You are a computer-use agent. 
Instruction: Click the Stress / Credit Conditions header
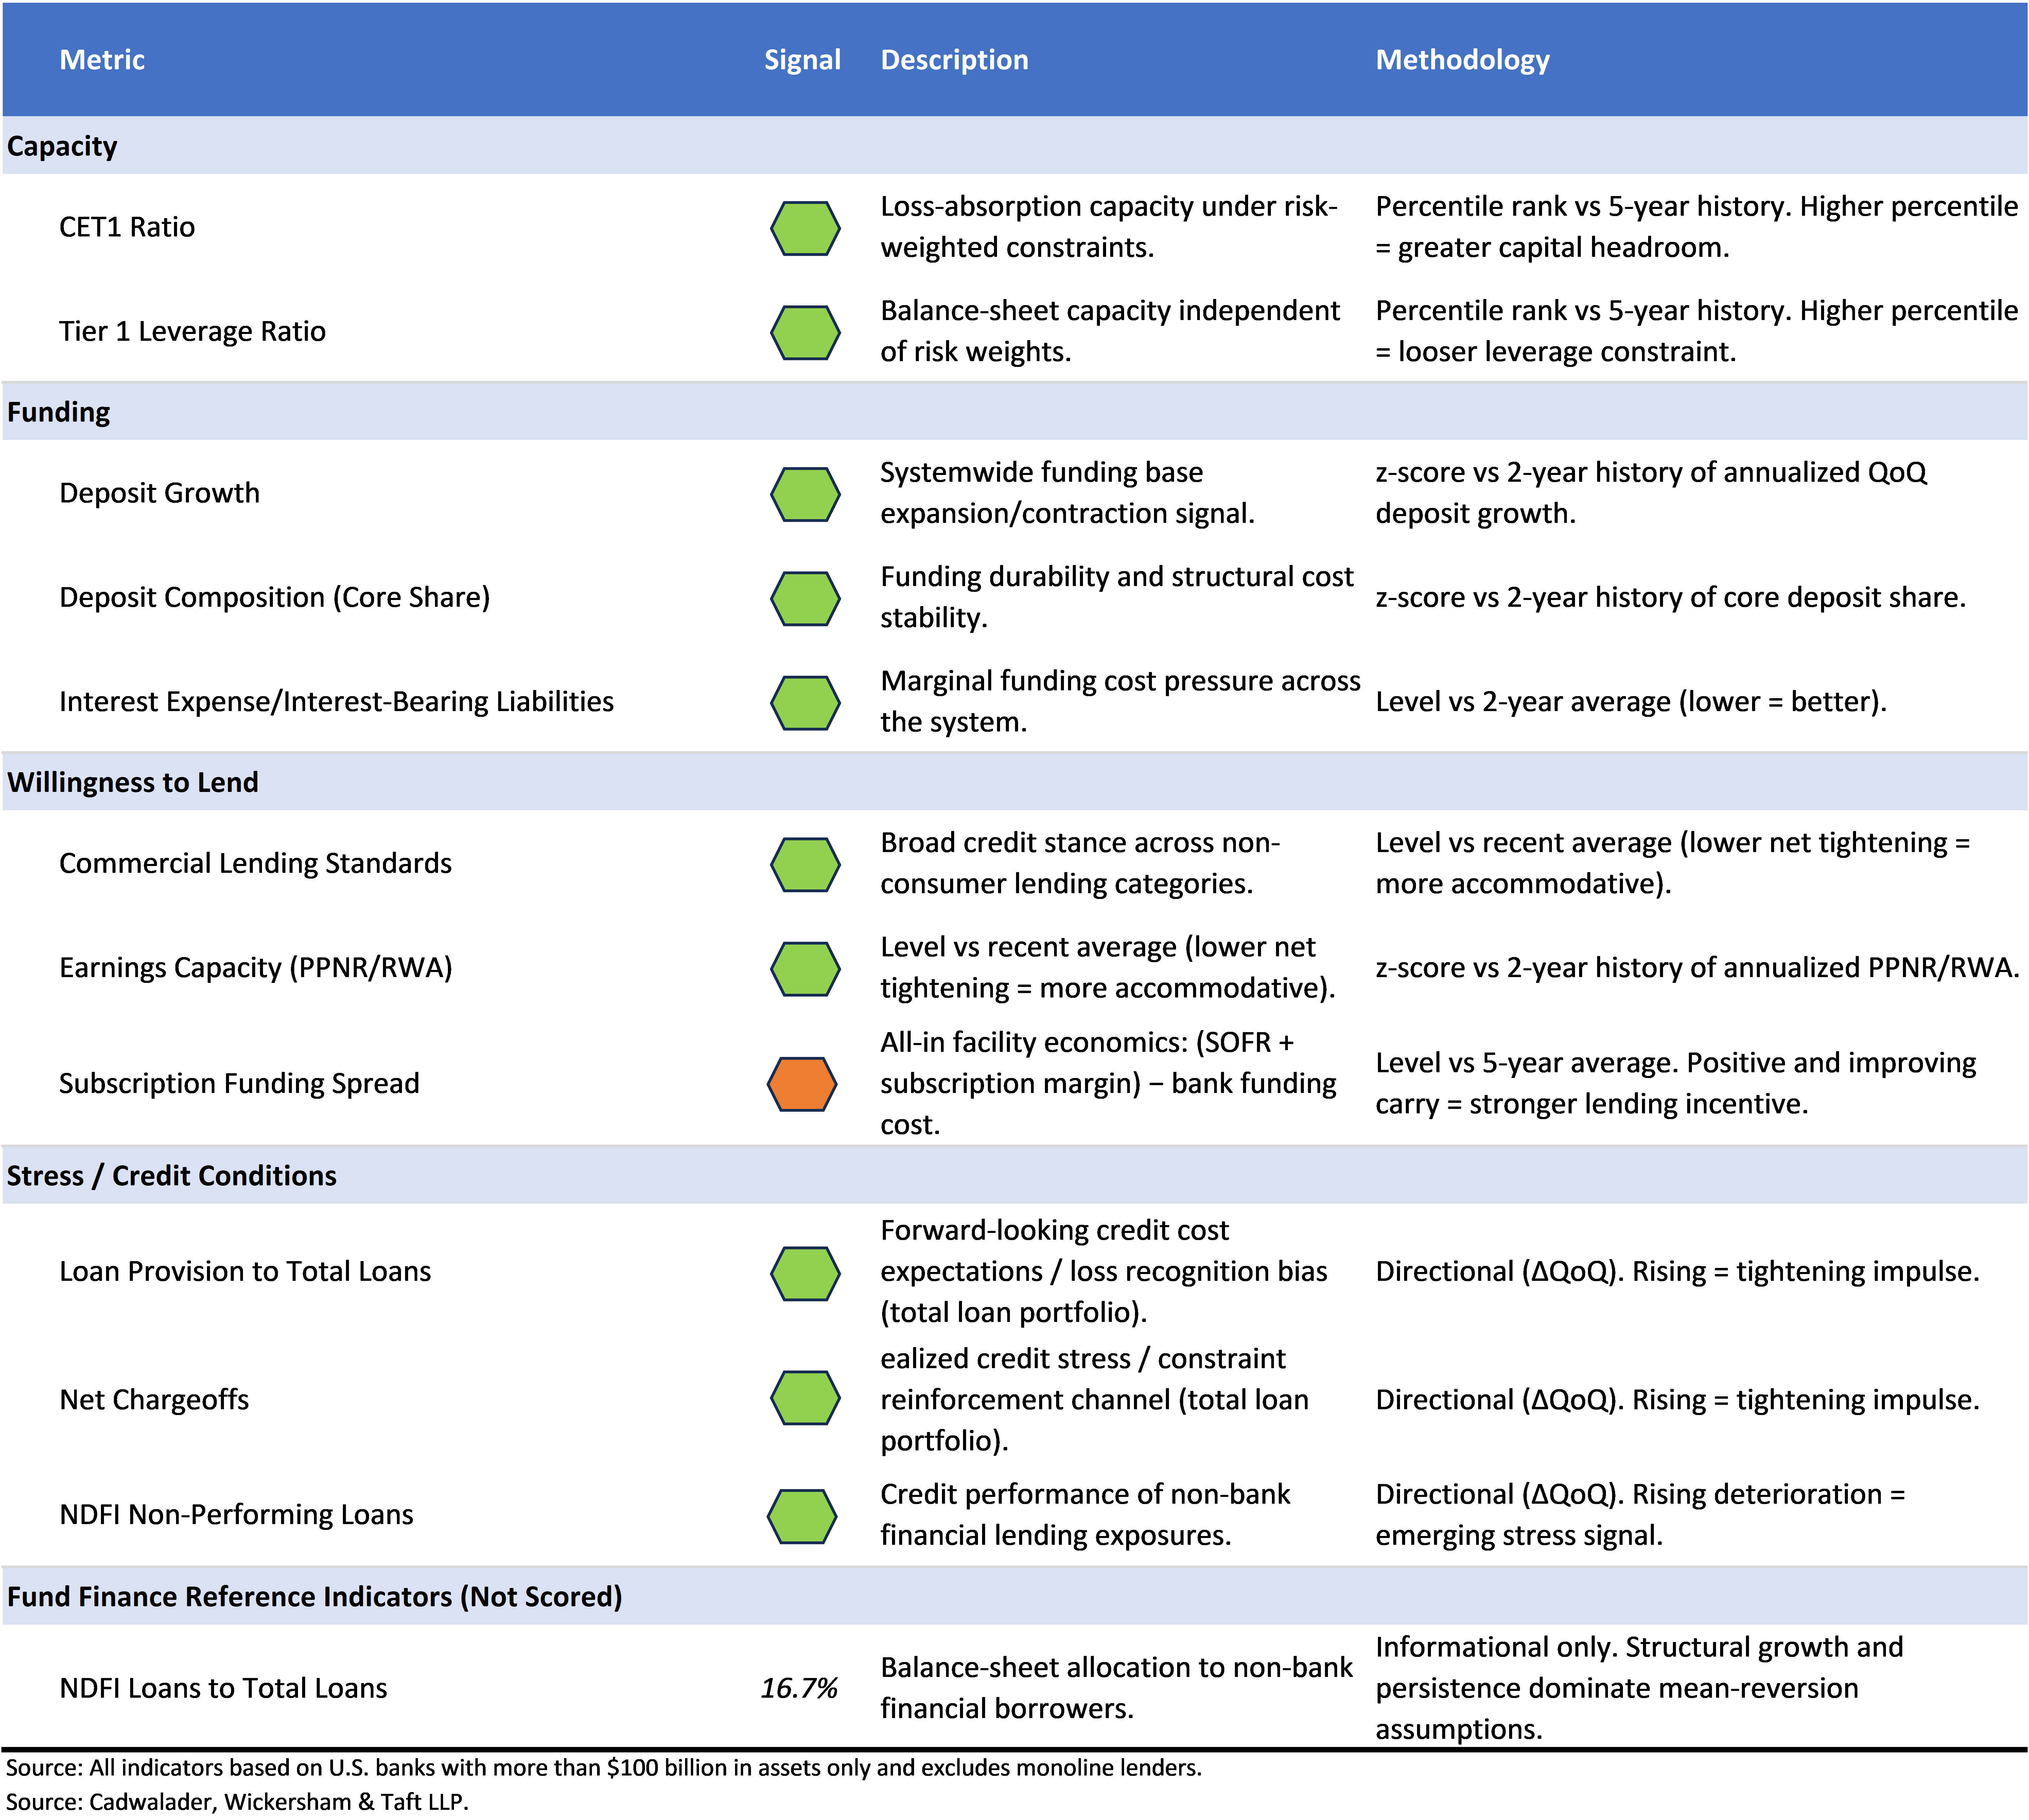[172, 1175]
